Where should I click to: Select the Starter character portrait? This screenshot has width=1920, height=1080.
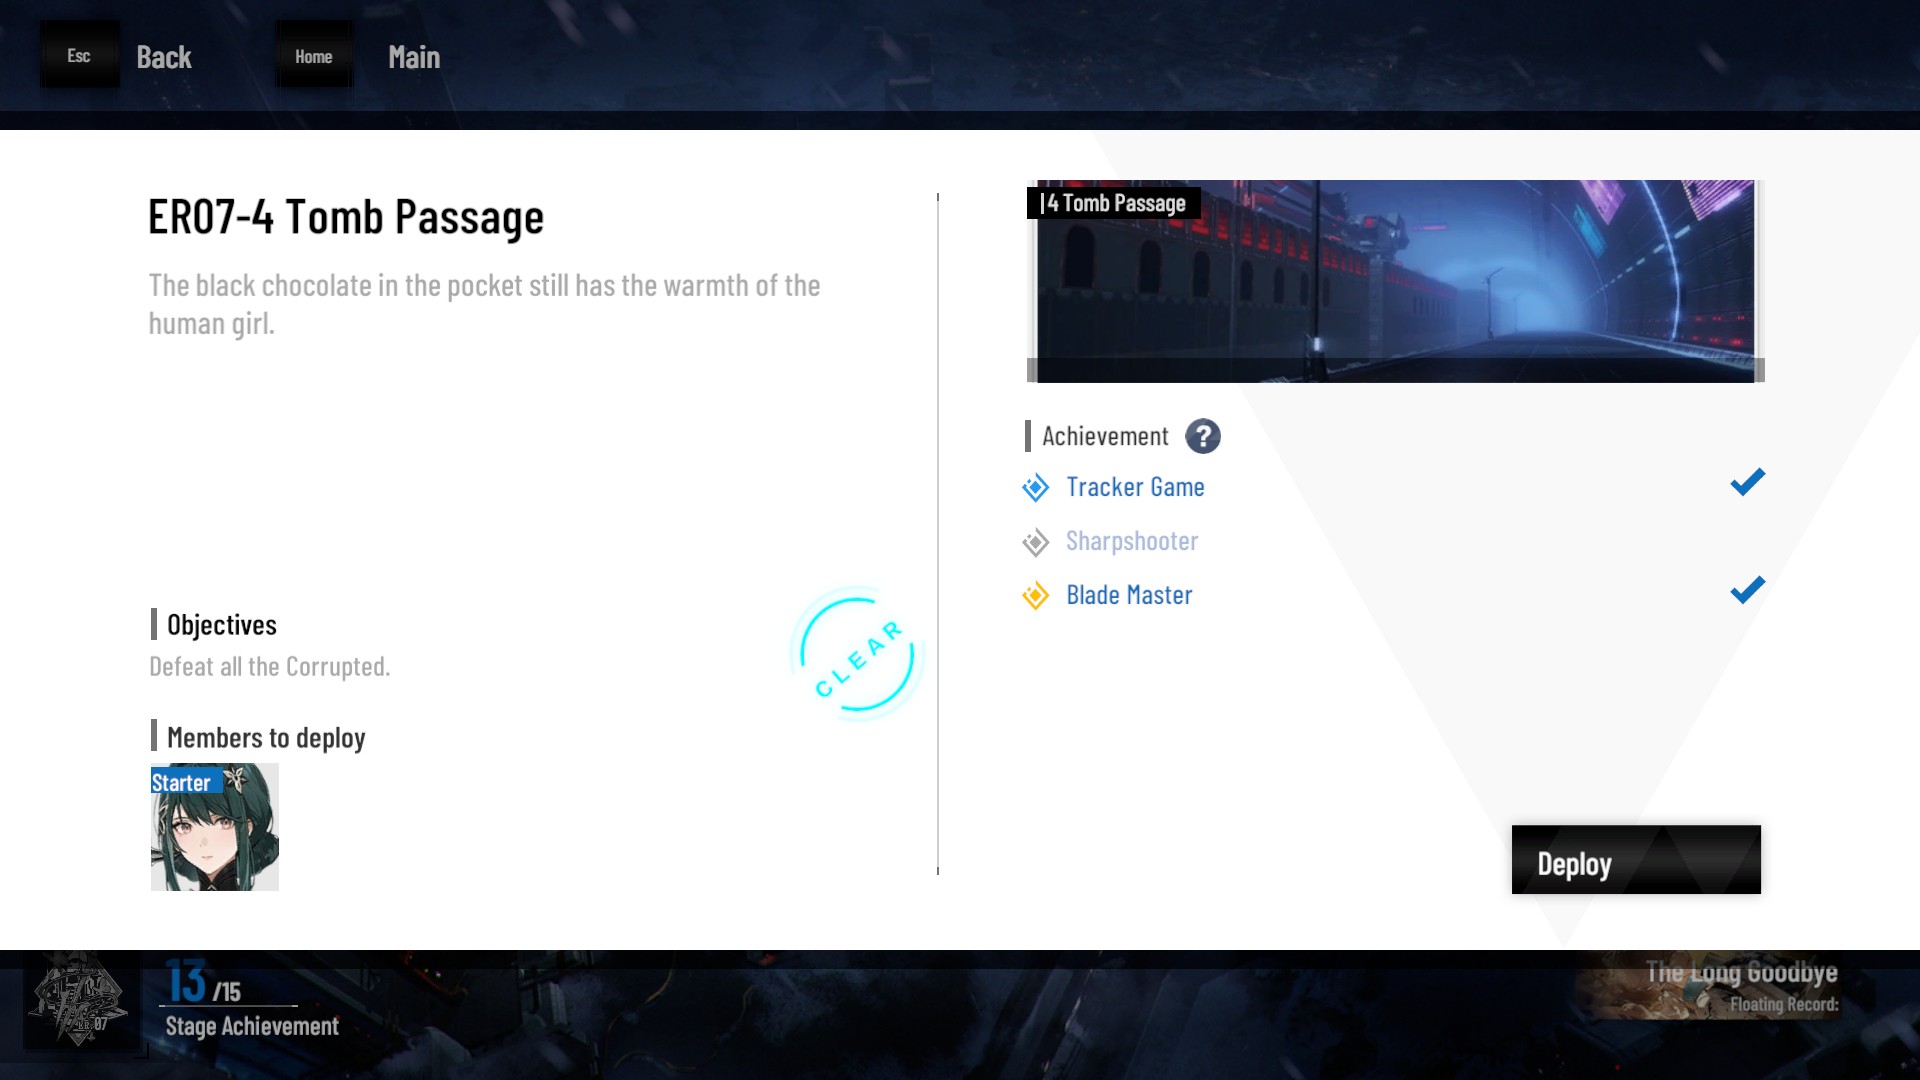(215, 827)
